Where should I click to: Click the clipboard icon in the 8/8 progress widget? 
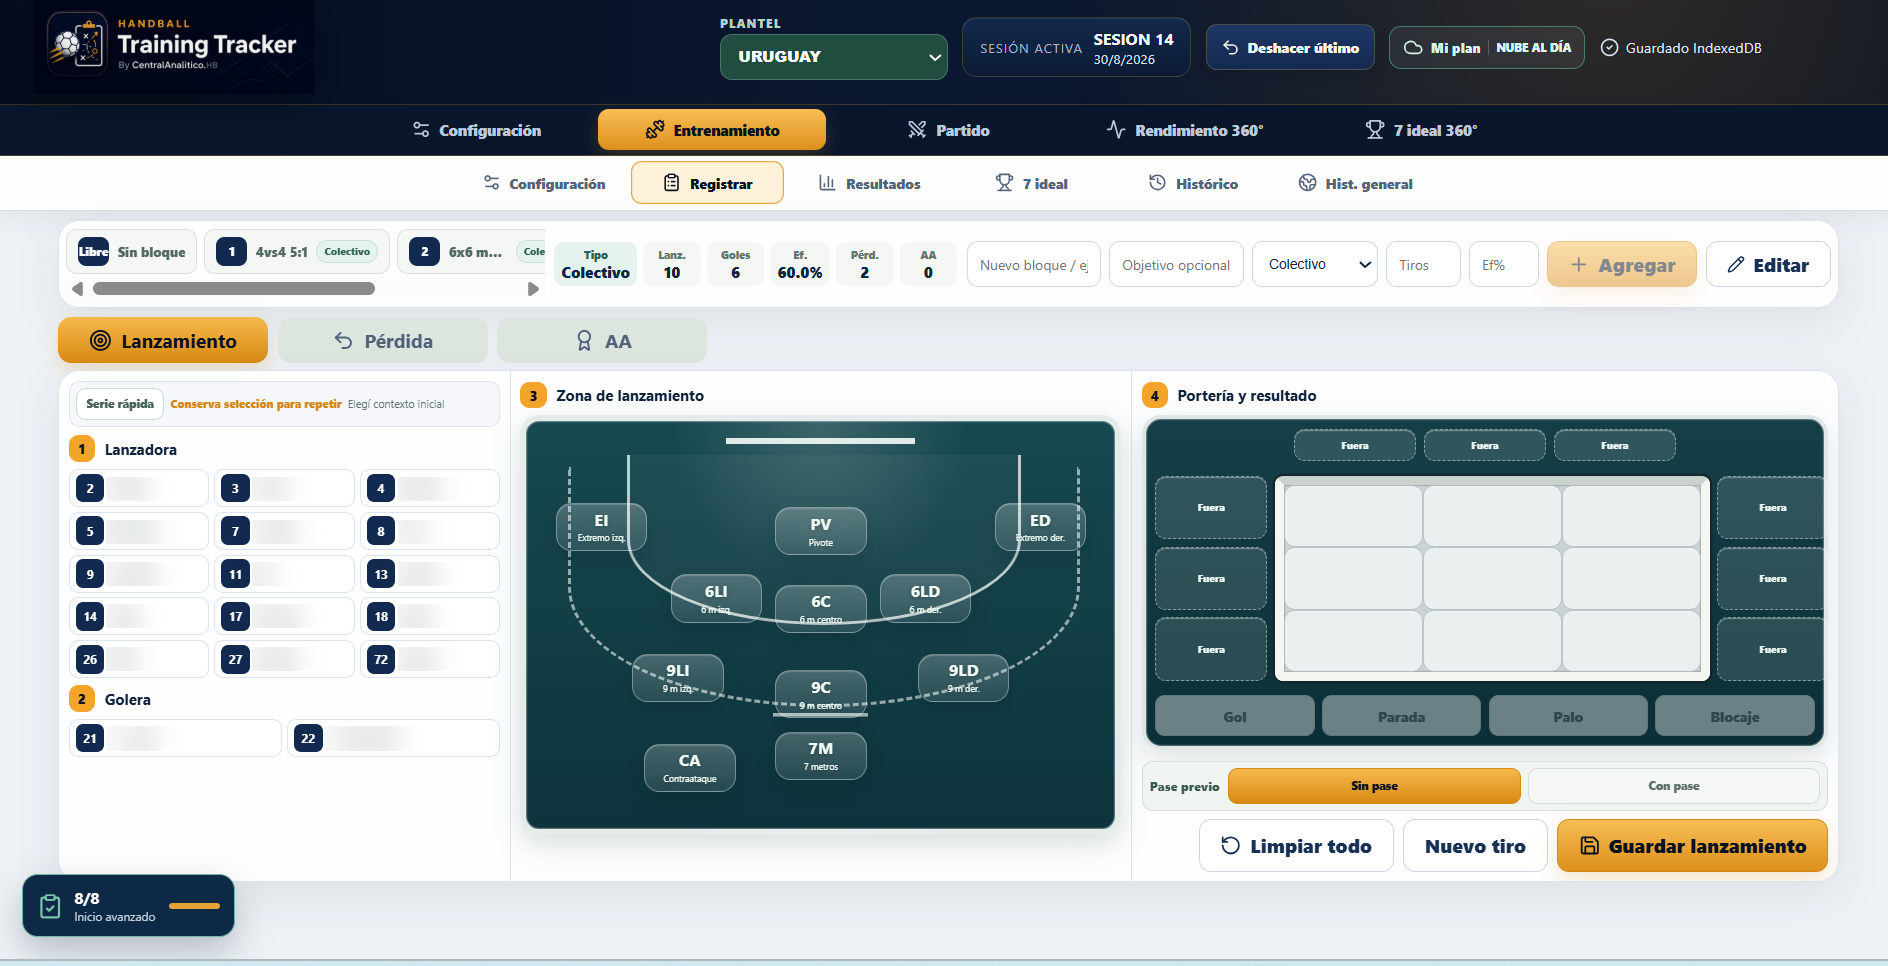click(50, 906)
